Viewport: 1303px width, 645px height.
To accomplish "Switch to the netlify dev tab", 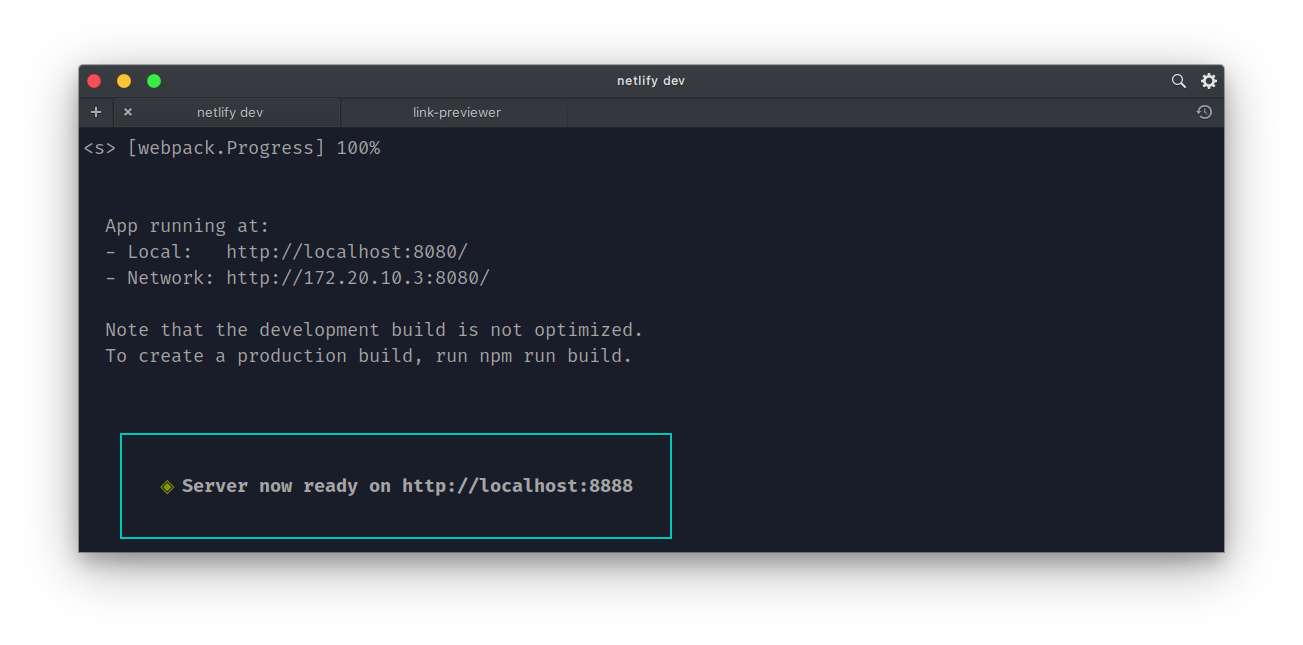I will [228, 112].
